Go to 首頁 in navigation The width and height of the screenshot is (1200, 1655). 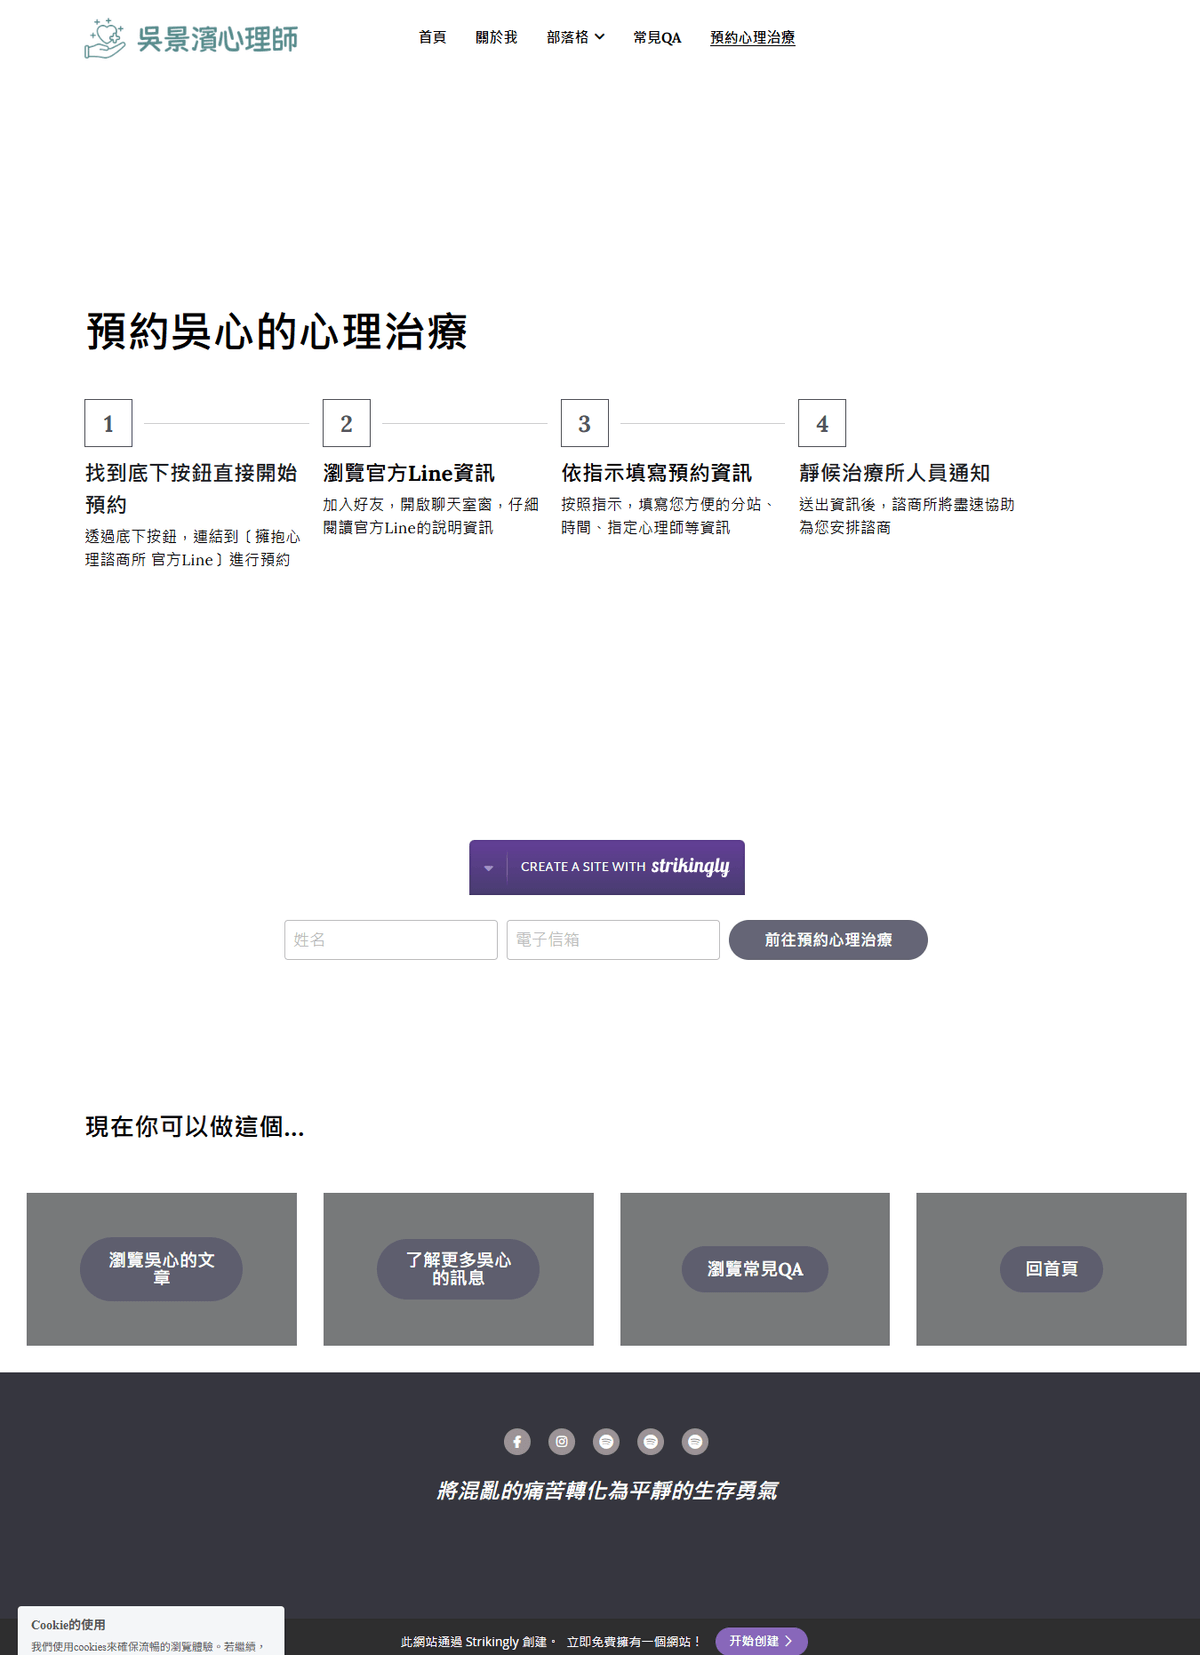point(432,37)
